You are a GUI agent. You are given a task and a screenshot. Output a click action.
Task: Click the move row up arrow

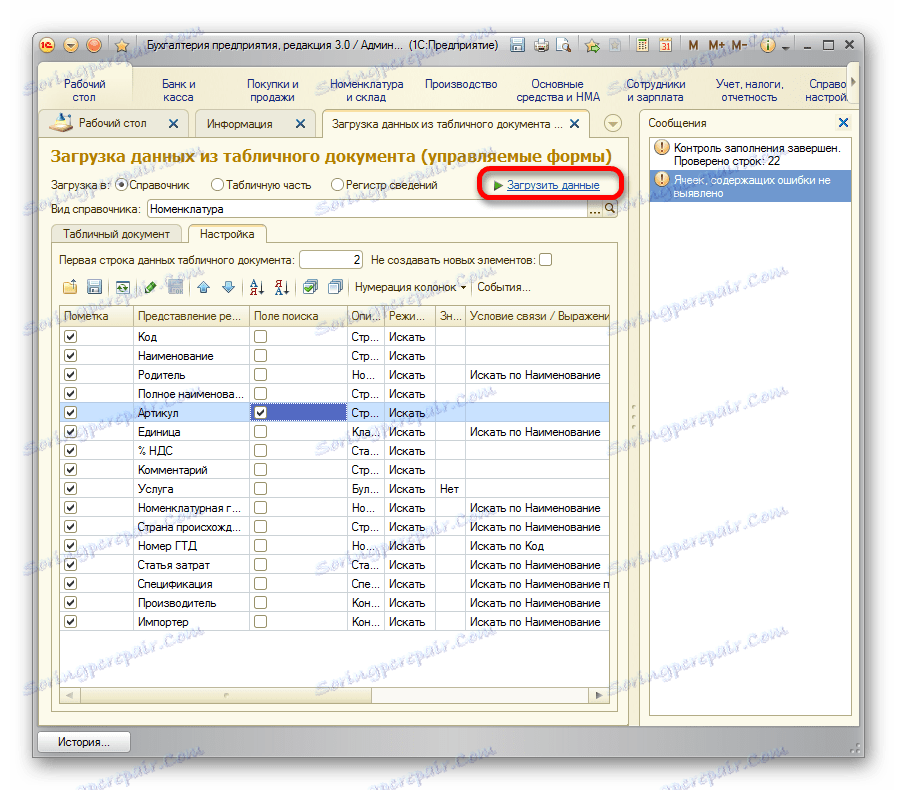(204, 287)
